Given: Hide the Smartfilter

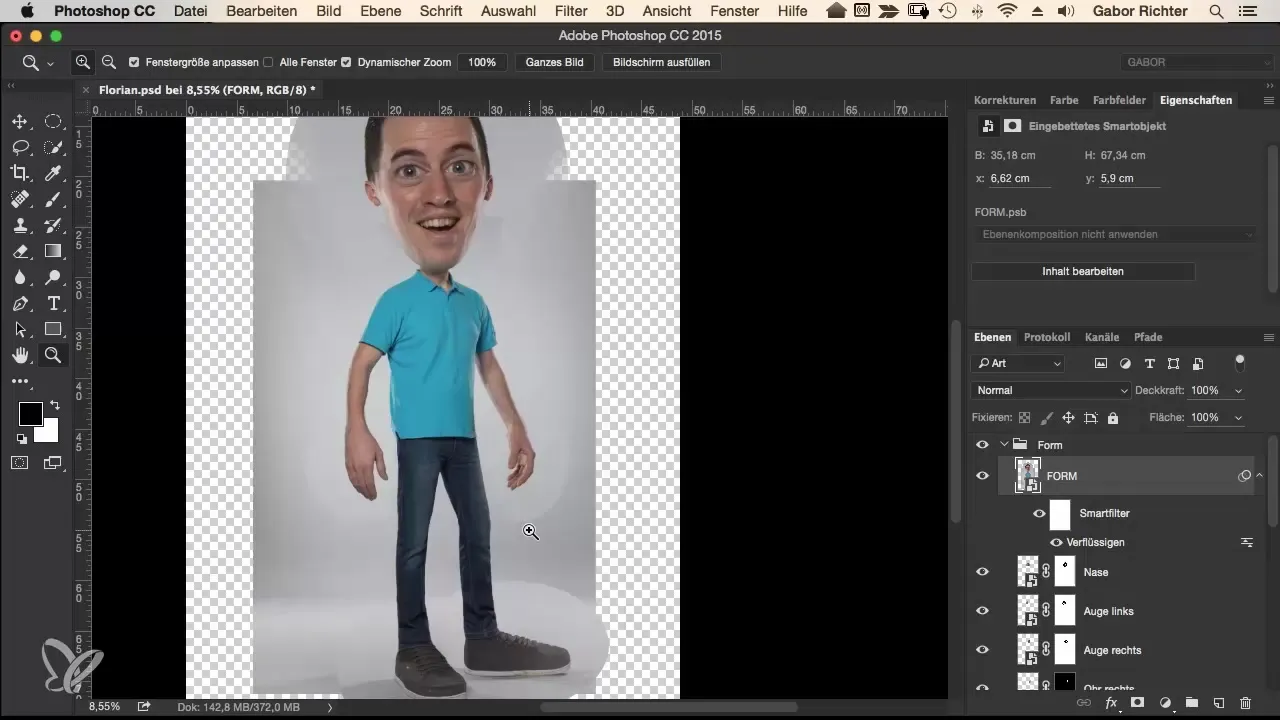Looking at the screenshot, I should coord(1039,514).
